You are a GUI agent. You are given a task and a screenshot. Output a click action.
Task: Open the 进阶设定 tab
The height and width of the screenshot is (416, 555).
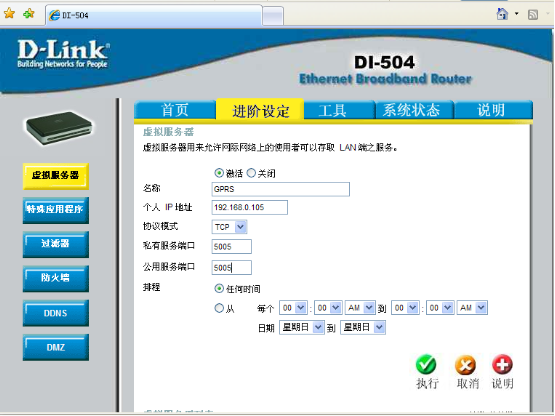[260, 111]
